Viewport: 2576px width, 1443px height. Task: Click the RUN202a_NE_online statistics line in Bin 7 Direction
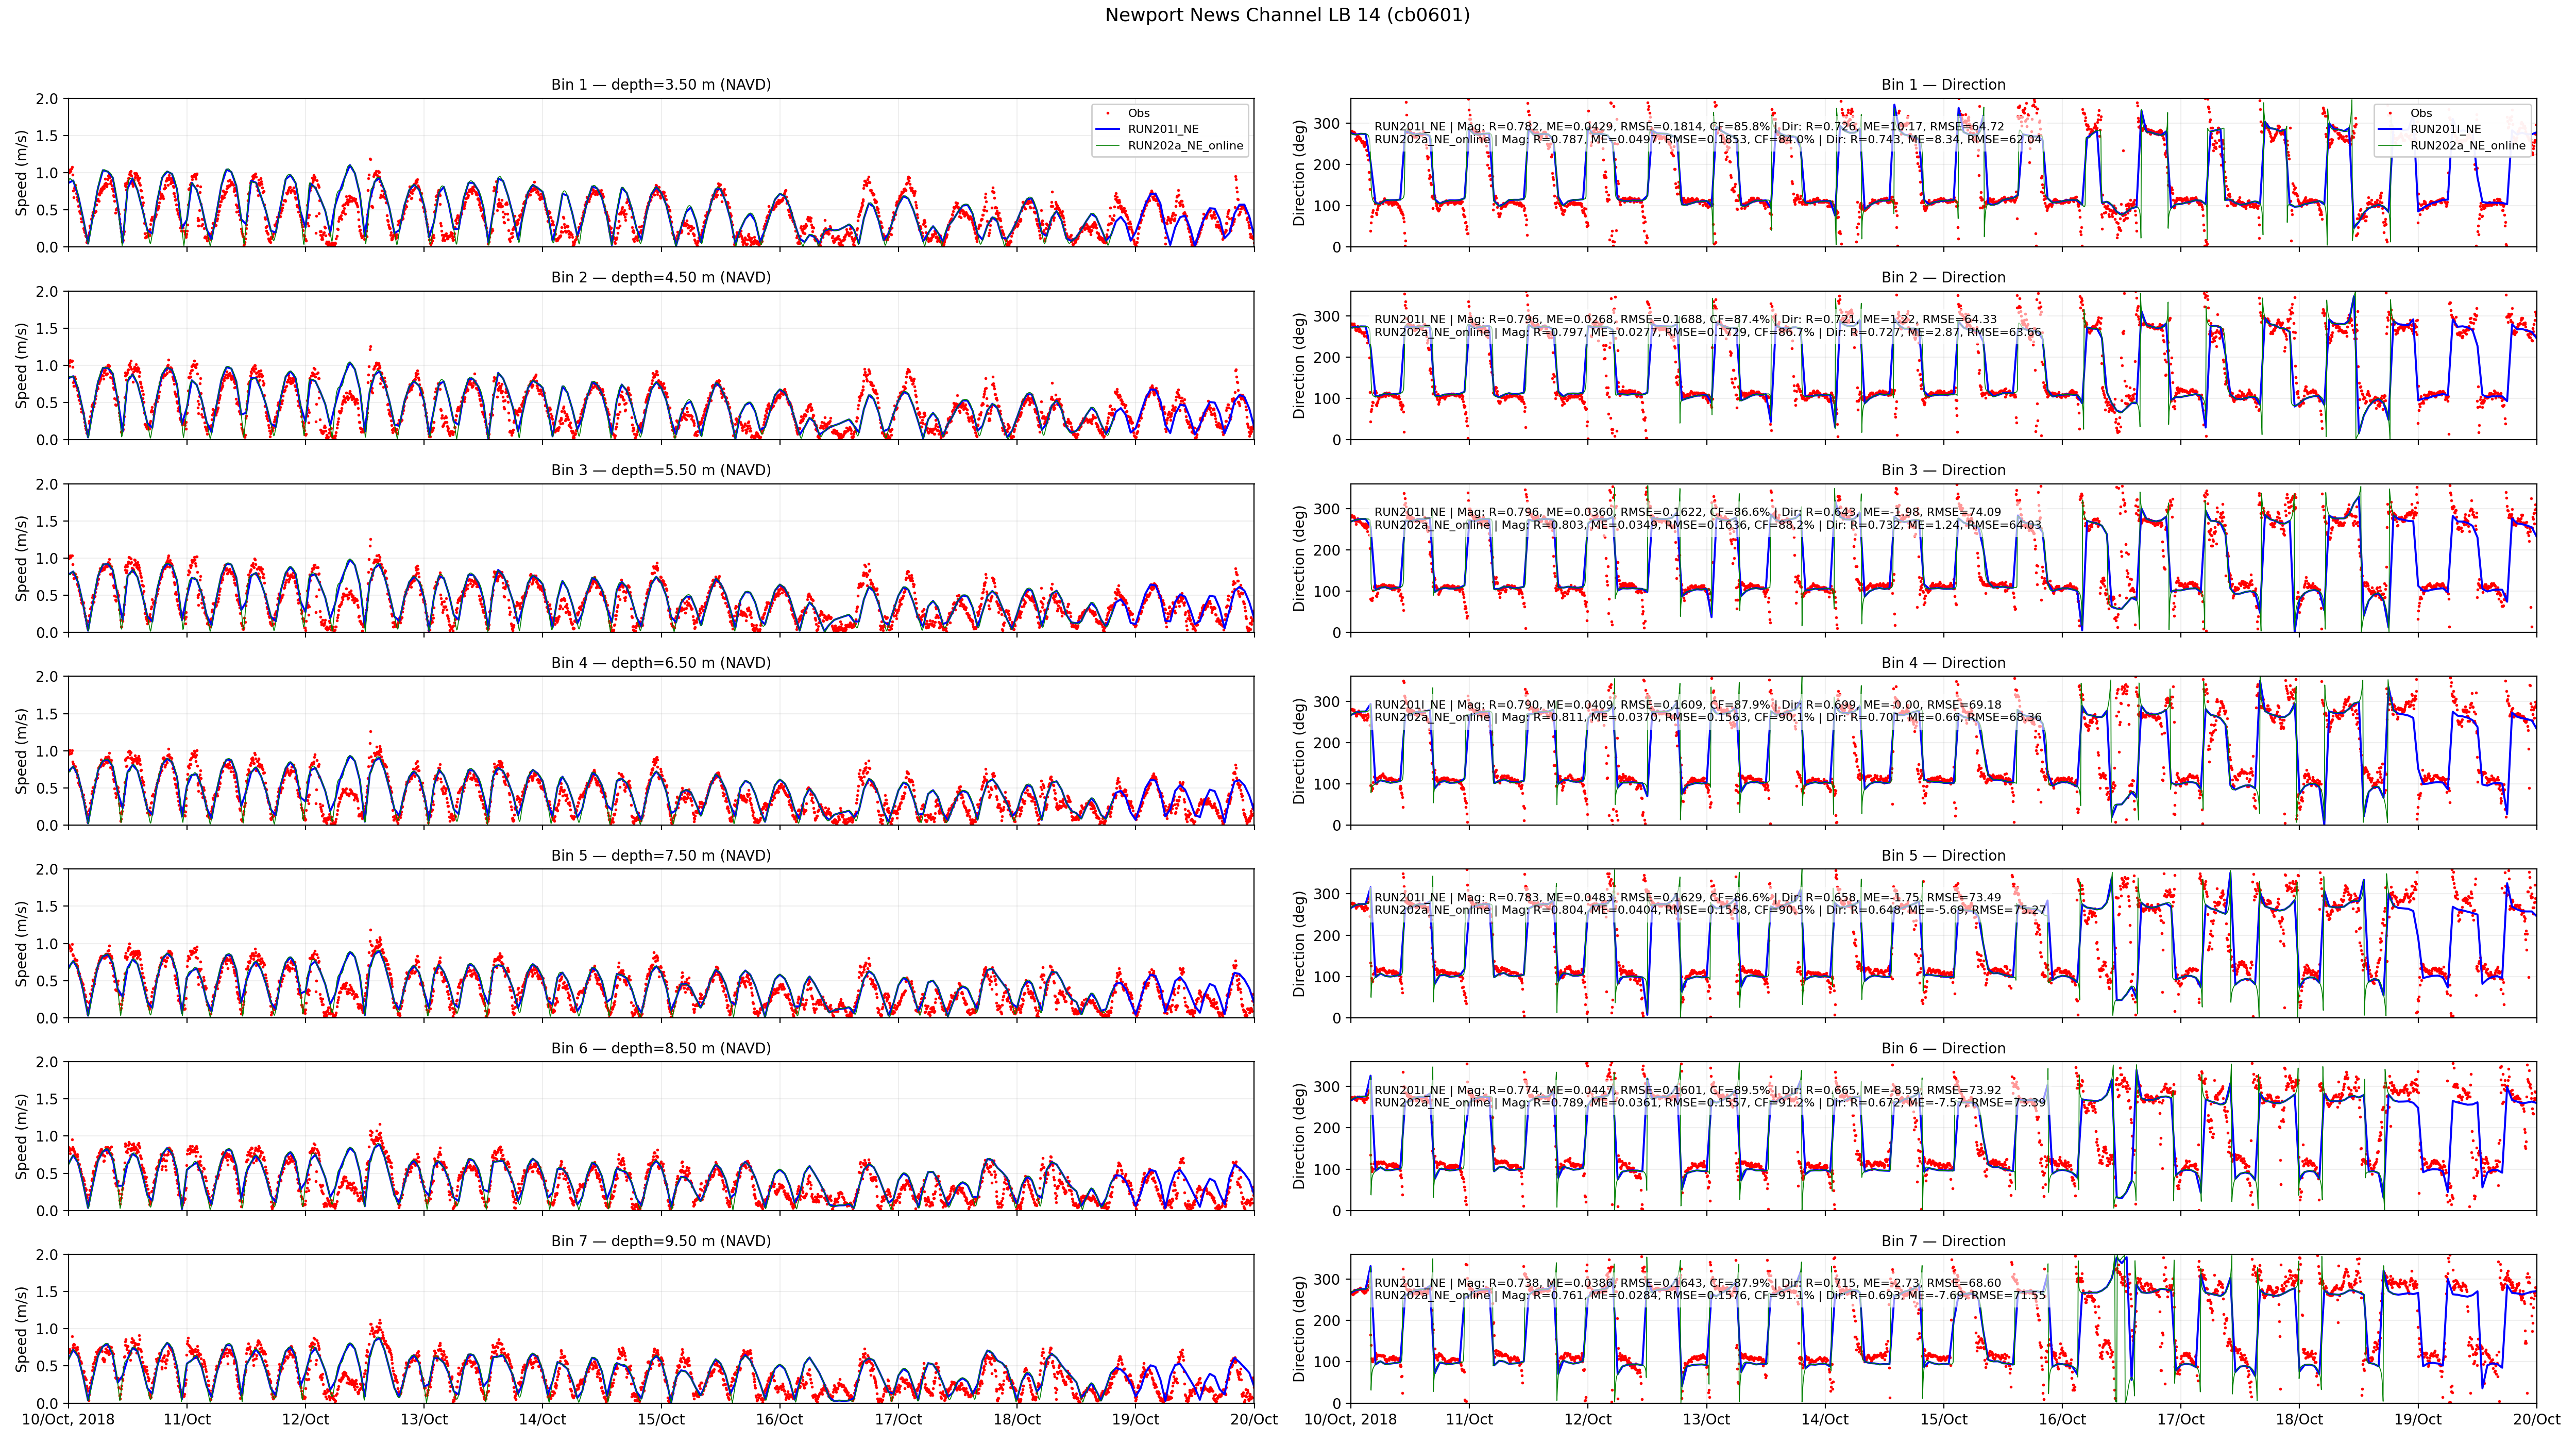1710,1296
